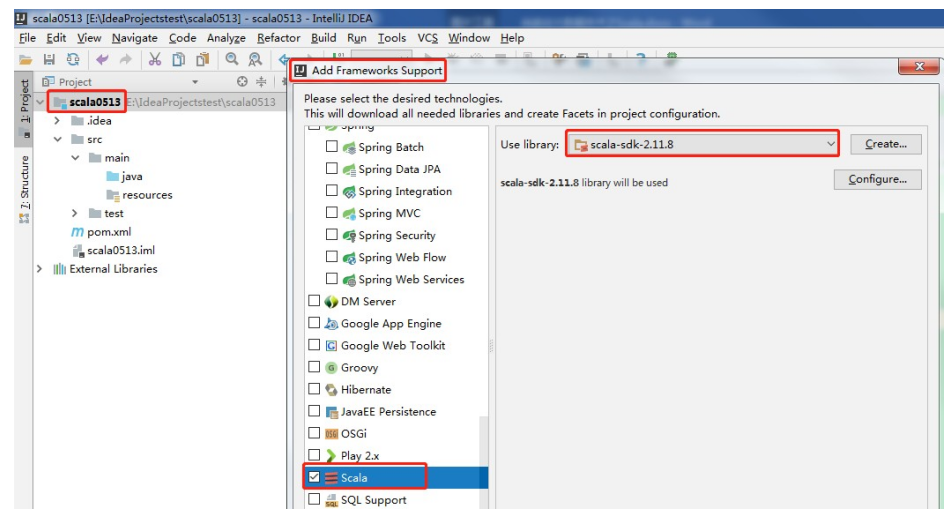Click the Find magnifier toolbar icon
The image size is (950, 517).
[x=231, y=59]
